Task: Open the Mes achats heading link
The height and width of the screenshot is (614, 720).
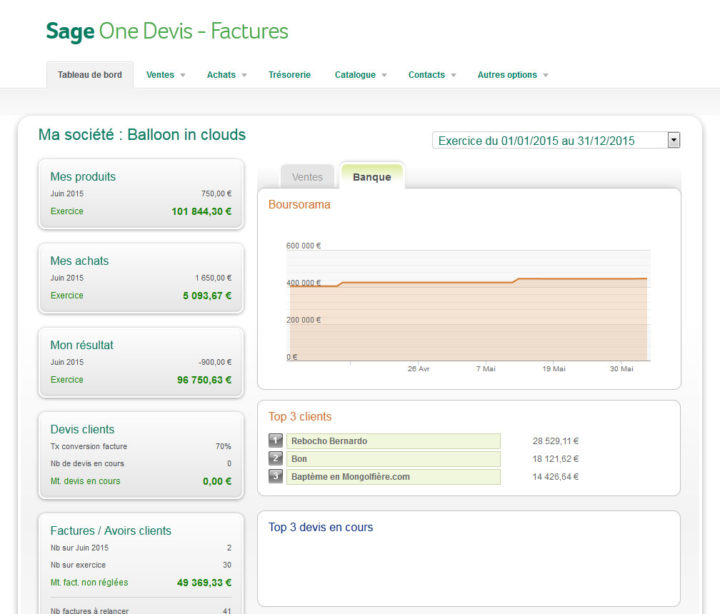Action: point(79,261)
